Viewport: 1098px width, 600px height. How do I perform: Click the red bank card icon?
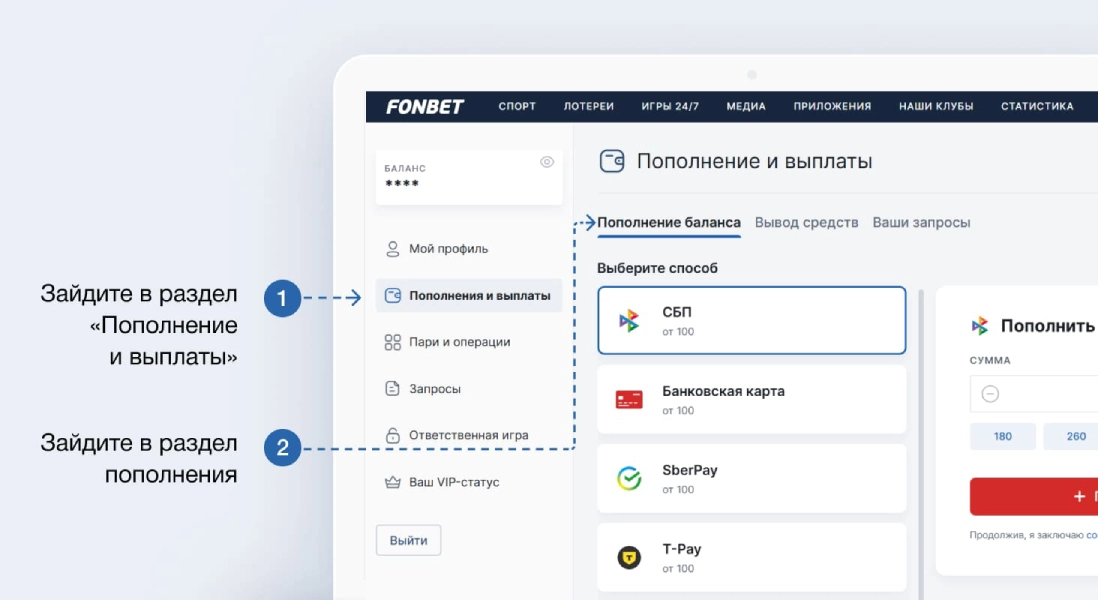click(x=629, y=400)
